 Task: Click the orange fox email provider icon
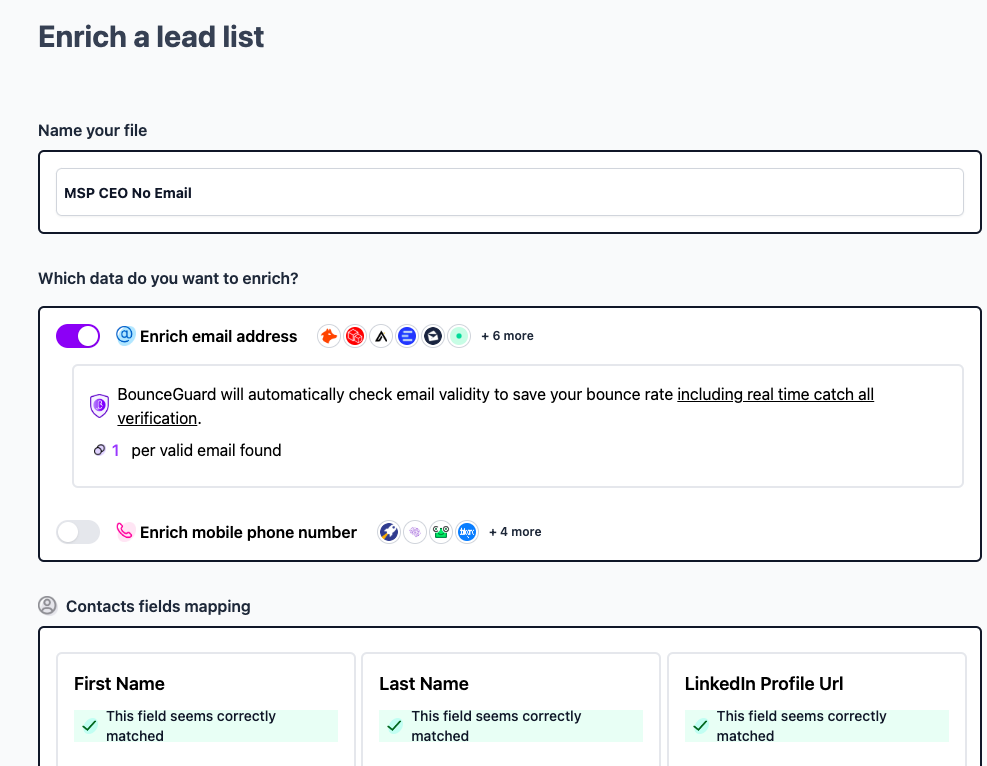(329, 336)
